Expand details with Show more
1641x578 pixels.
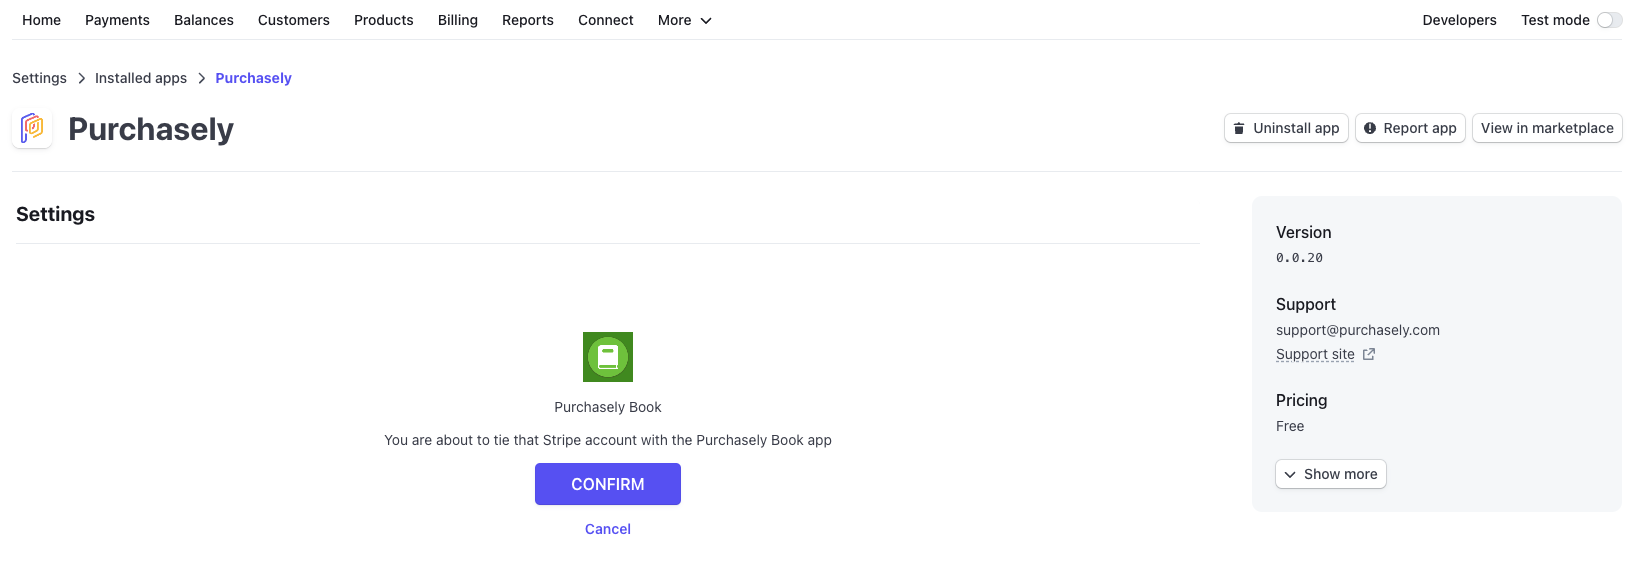1331,474
